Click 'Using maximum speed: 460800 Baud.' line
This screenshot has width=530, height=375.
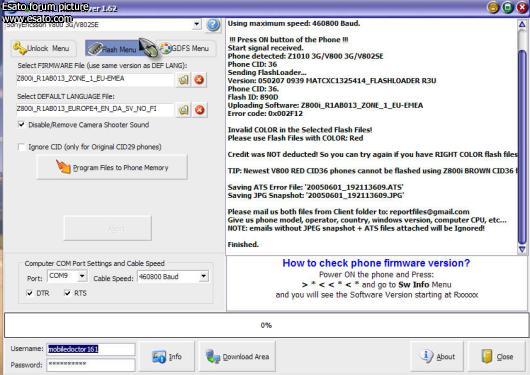pyautogui.click(x=294, y=24)
